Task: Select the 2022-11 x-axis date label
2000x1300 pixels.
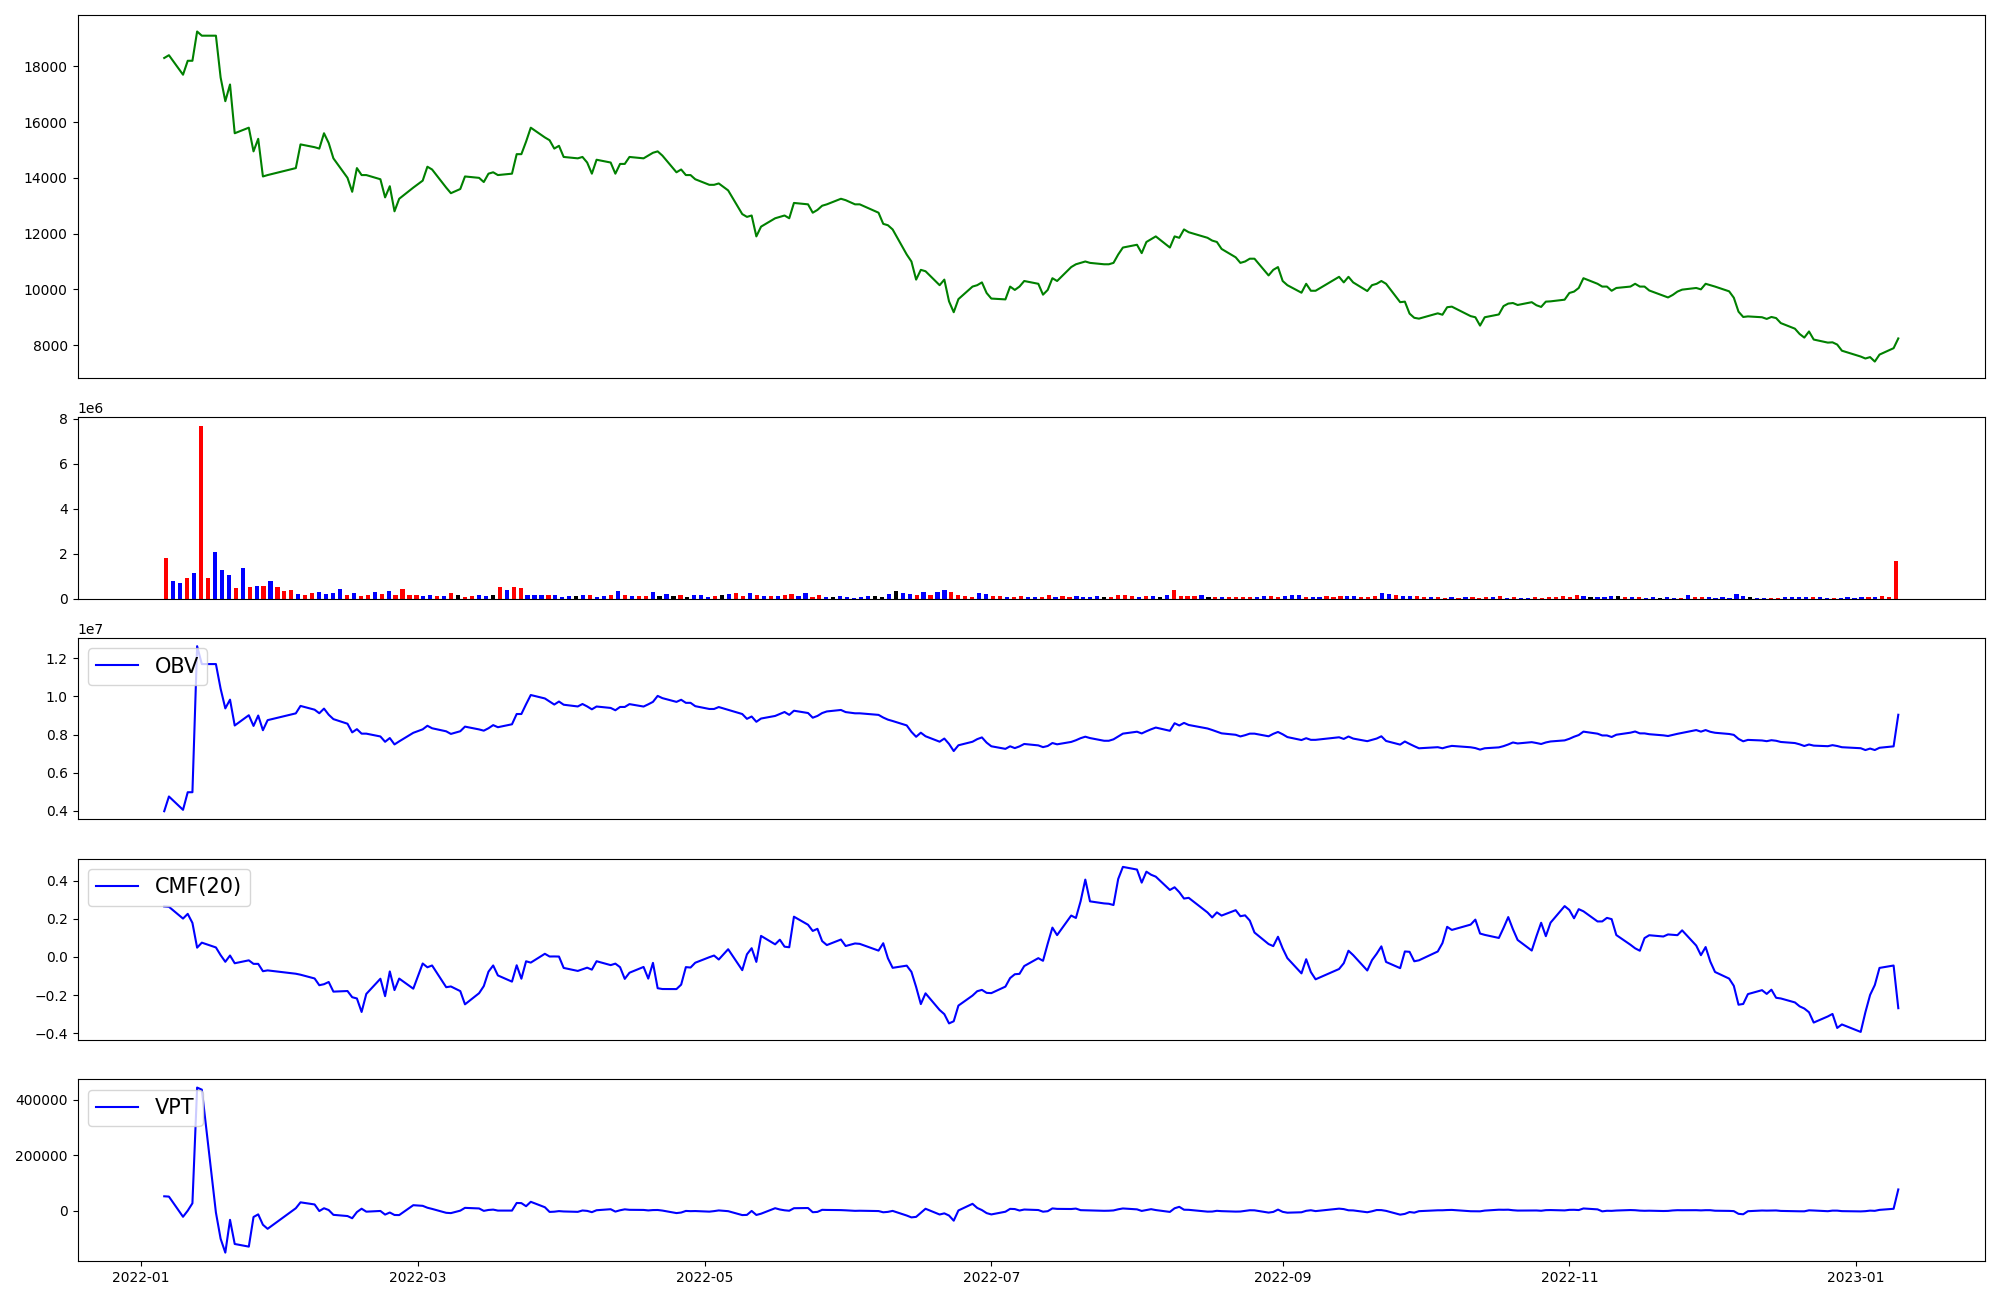Action: [1569, 1277]
